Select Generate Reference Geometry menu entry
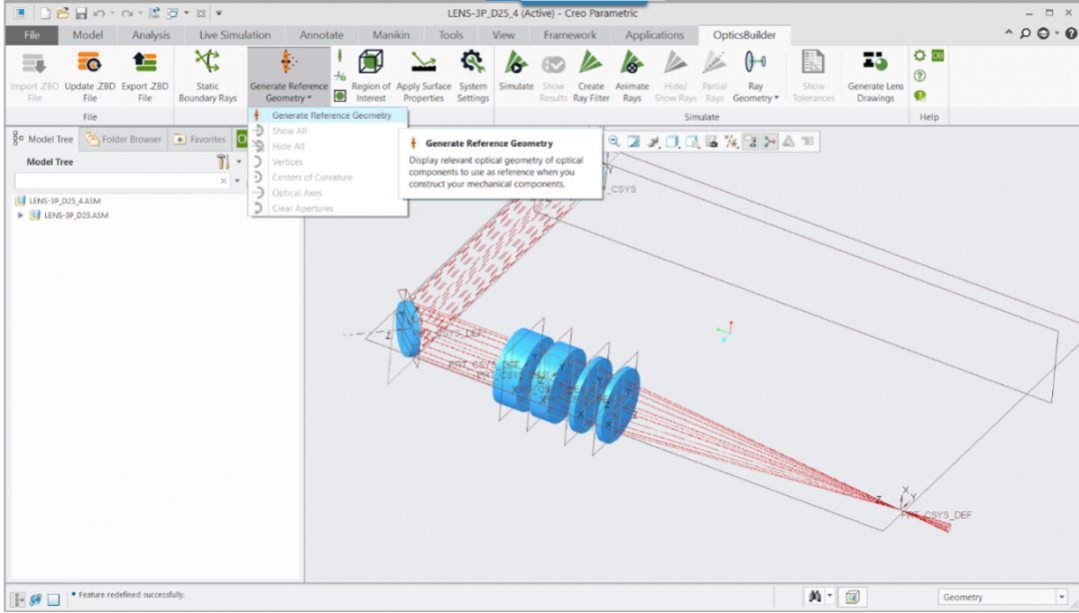The width and height of the screenshot is (1079, 613). coord(331,115)
